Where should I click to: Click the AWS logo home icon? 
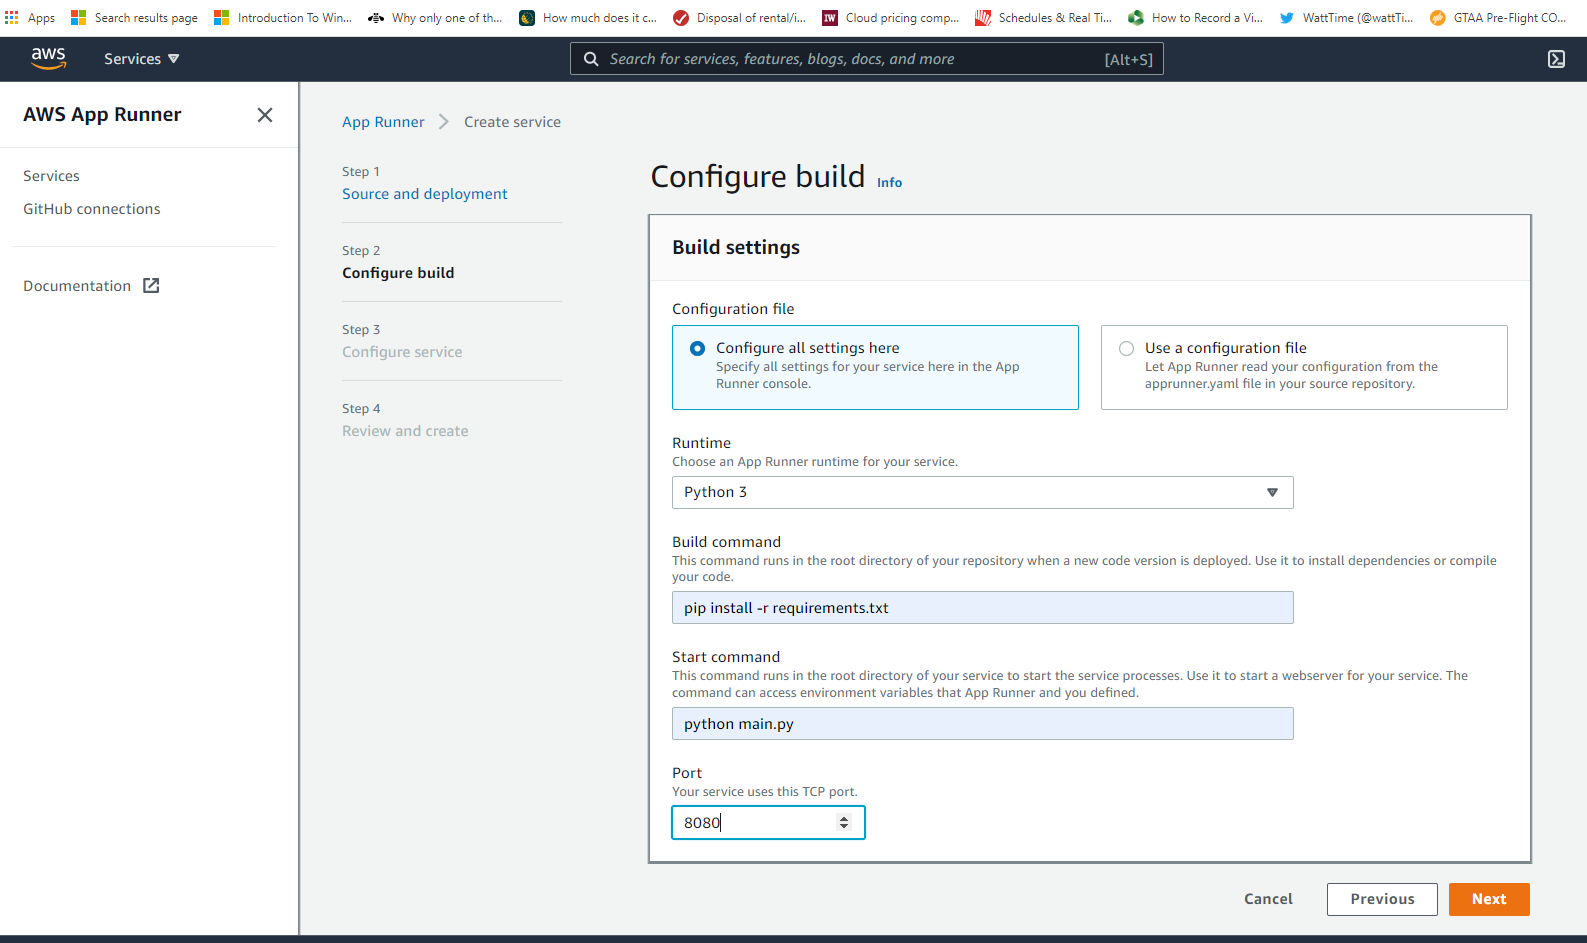click(48, 59)
